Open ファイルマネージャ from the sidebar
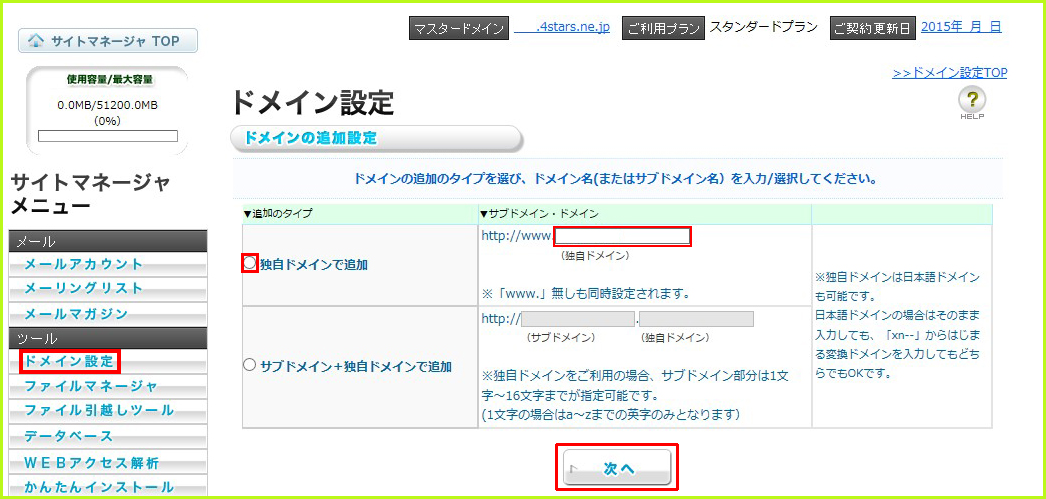1046x499 pixels. tap(91, 385)
